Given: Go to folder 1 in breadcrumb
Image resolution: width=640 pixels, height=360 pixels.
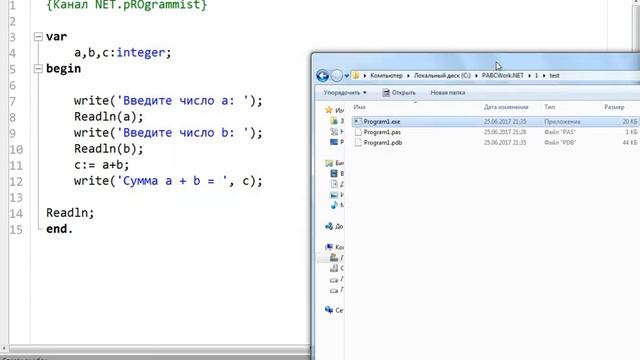Looking at the screenshot, I should click(536, 76).
